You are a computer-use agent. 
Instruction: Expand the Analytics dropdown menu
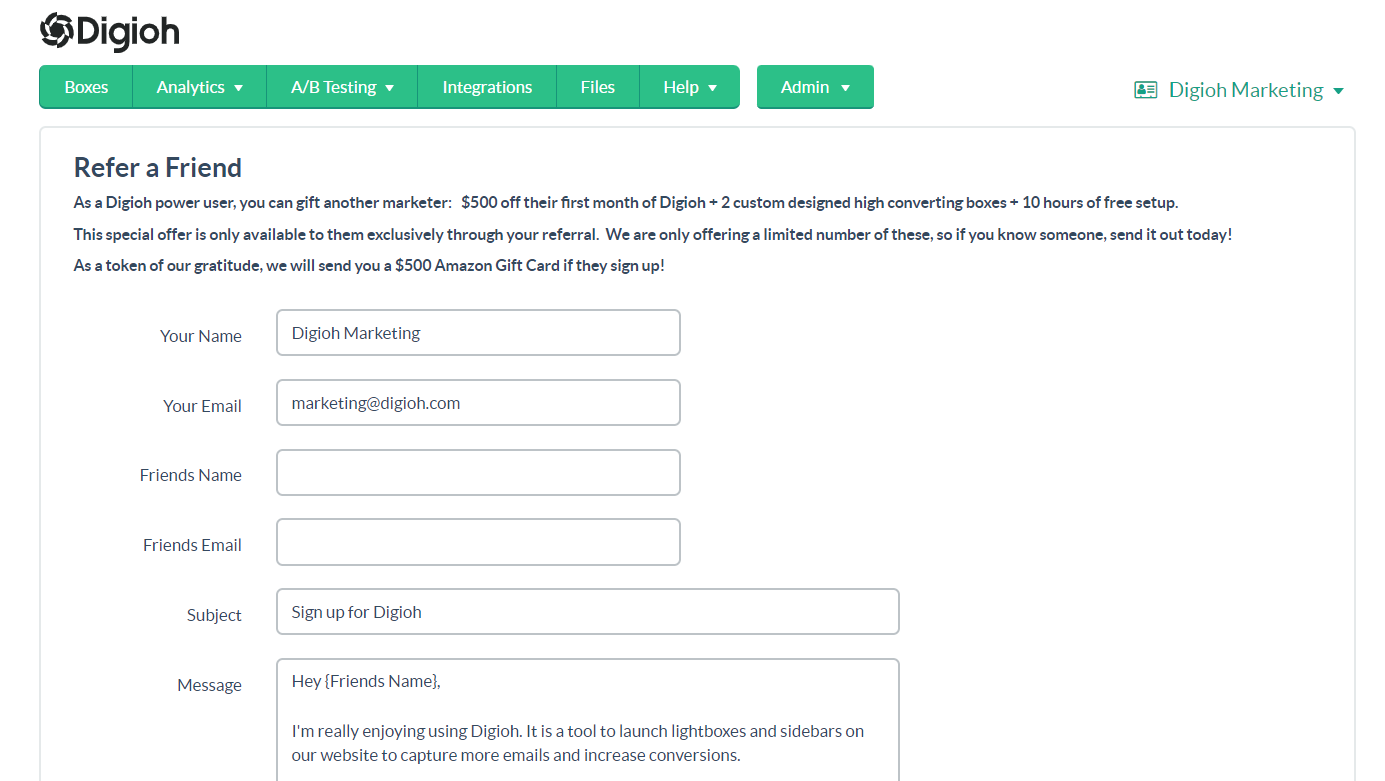click(x=200, y=87)
